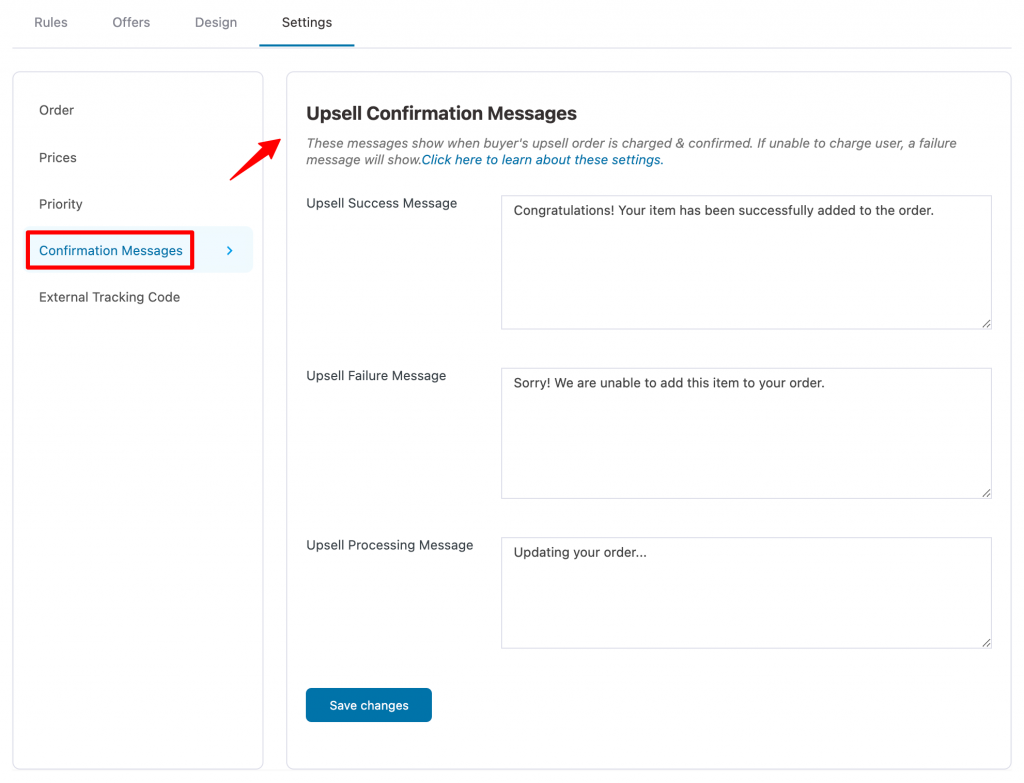The width and height of the screenshot is (1024, 783).
Task: Click the Upsell Failure Message label
Action: [376, 376]
